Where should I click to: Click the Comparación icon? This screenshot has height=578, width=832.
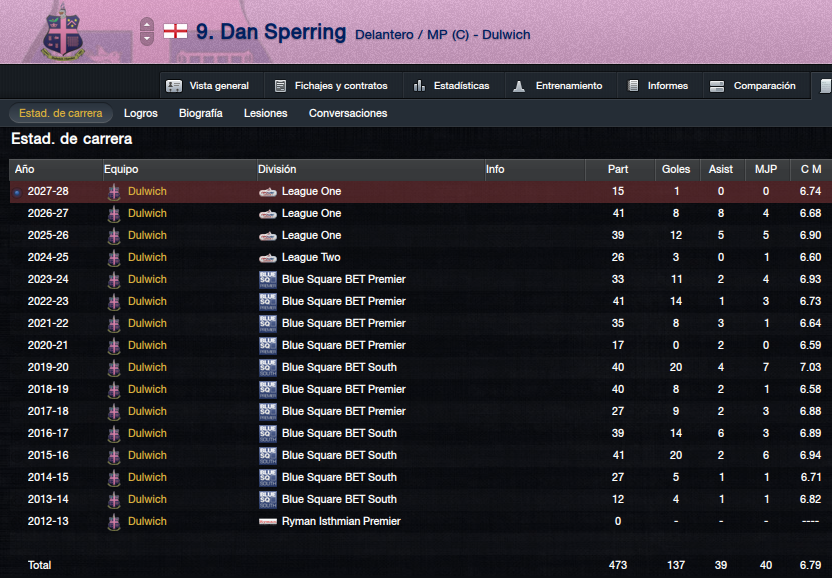click(717, 86)
